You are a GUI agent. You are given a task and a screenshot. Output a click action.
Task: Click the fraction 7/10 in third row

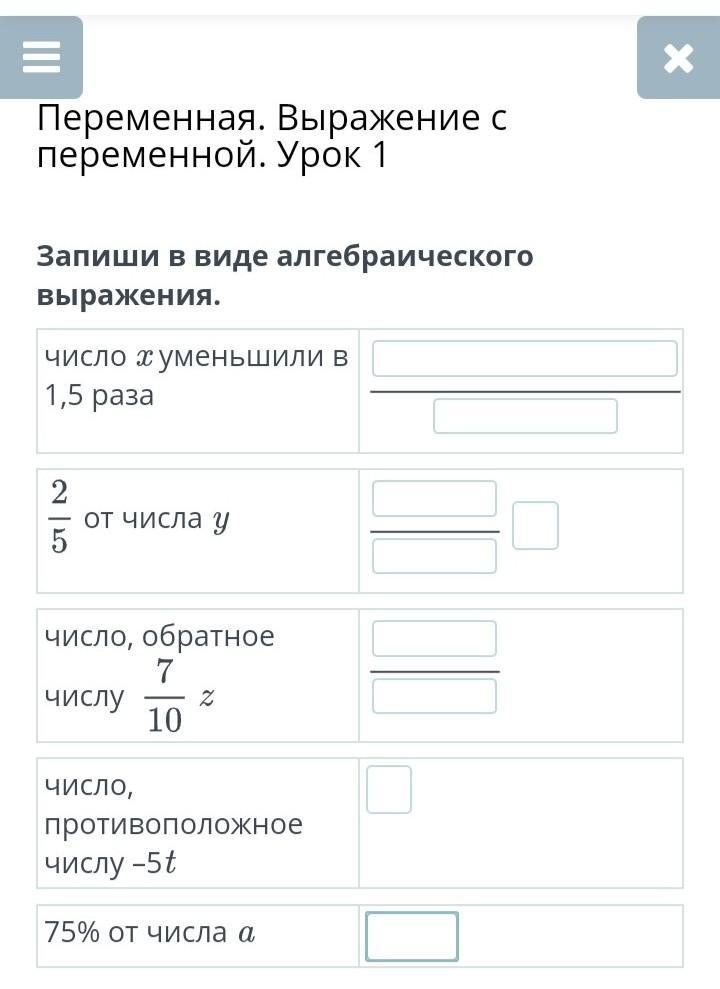(165, 696)
